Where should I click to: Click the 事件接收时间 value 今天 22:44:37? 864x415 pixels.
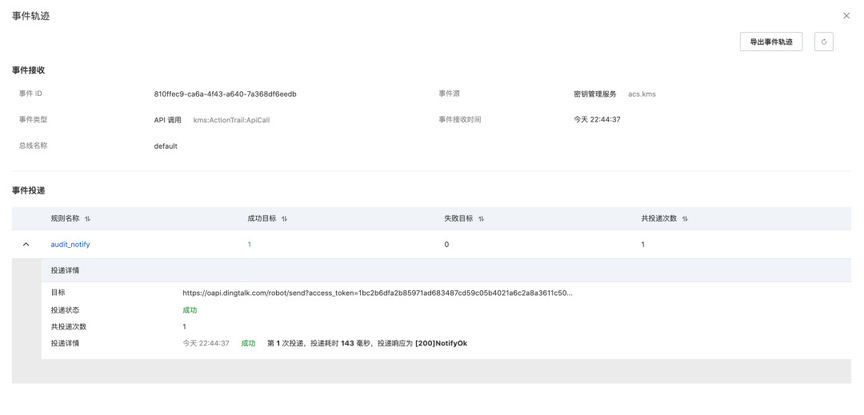[x=597, y=120]
